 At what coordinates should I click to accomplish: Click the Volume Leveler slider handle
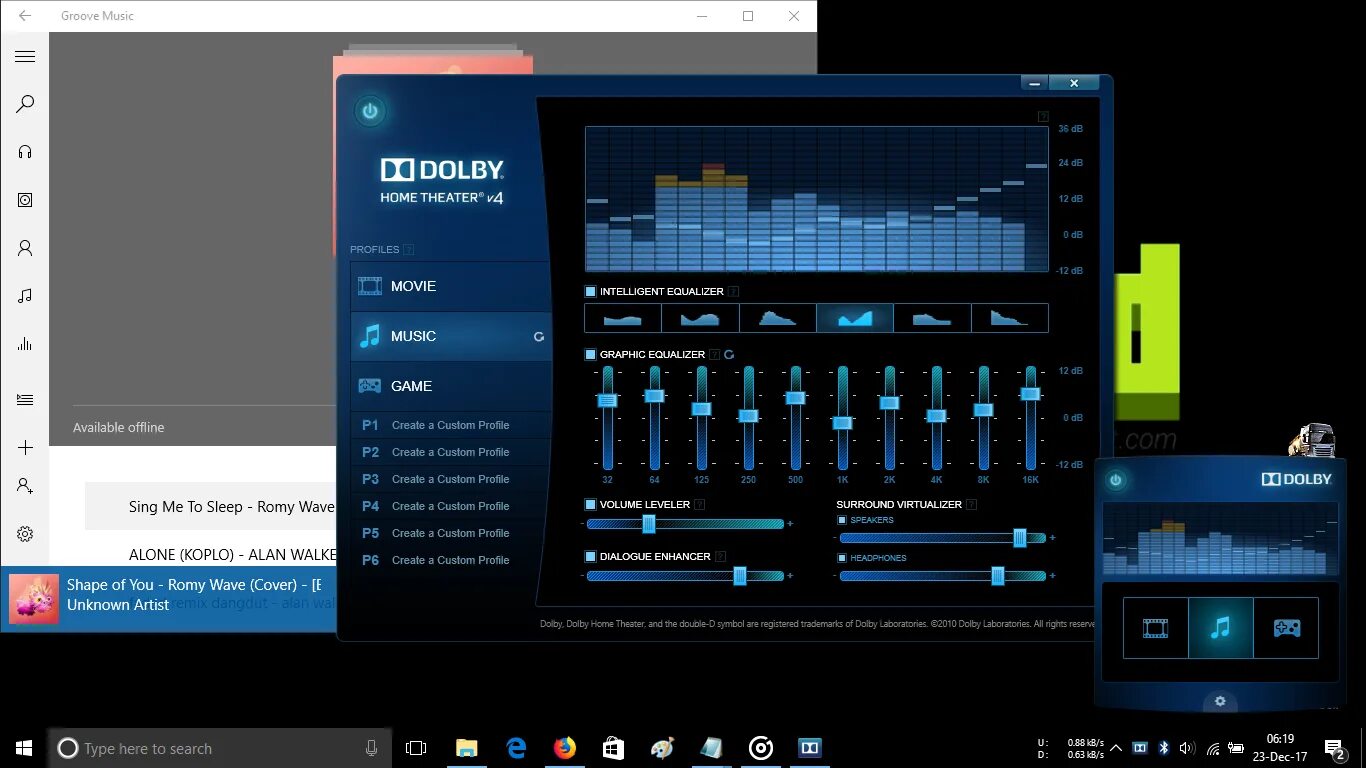tap(648, 524)
